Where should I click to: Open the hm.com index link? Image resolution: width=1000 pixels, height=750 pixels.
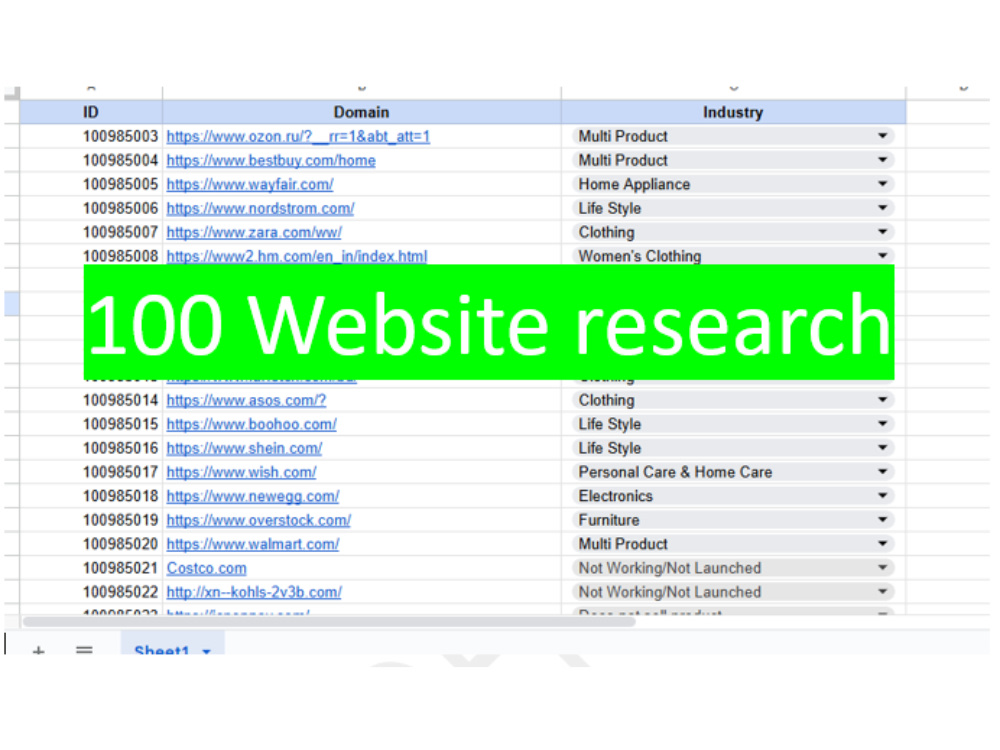pyautogui.click(x=297, y=256)
